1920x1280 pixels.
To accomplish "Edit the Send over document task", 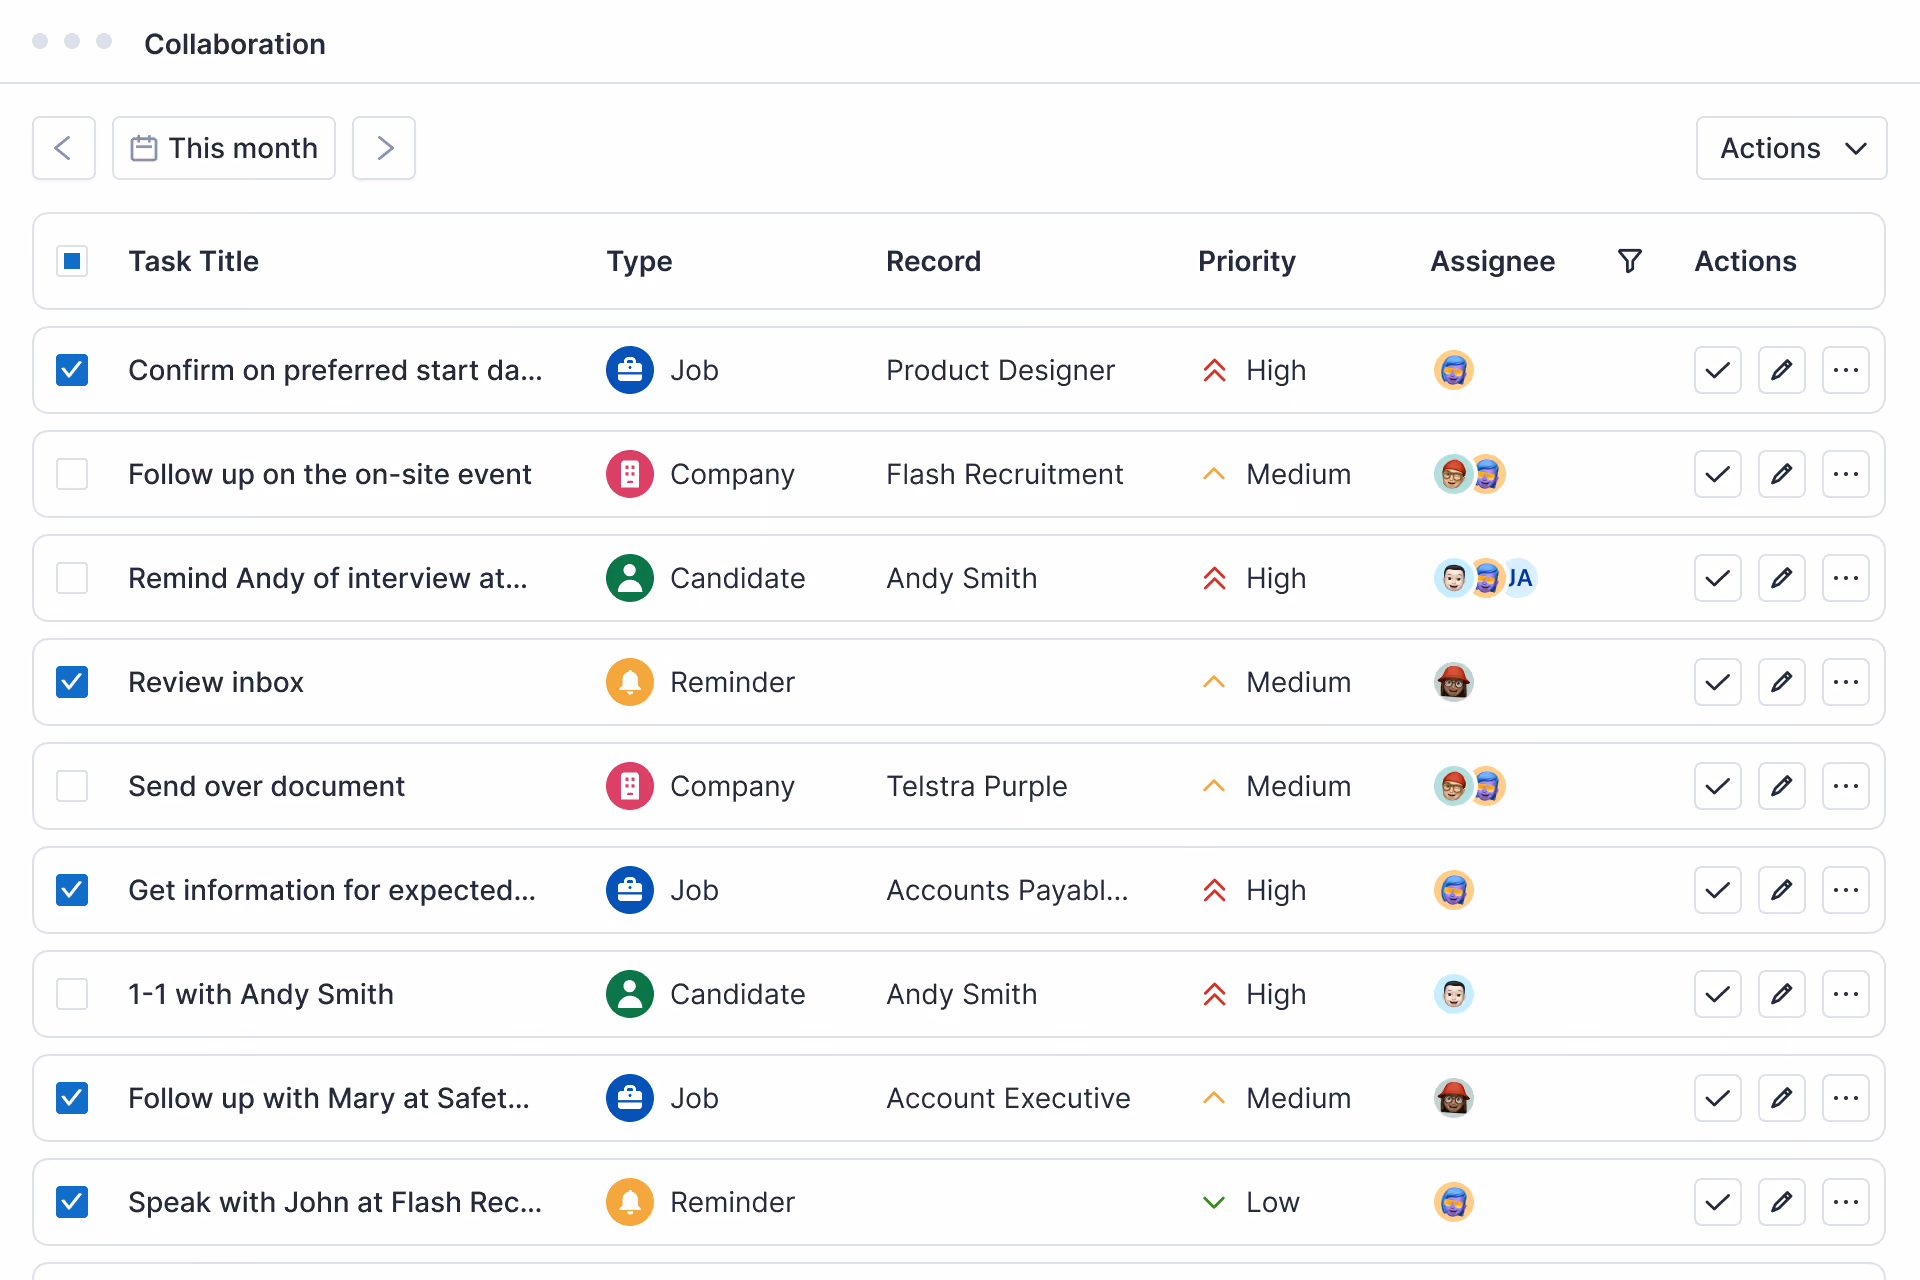I will [1782, 786].
